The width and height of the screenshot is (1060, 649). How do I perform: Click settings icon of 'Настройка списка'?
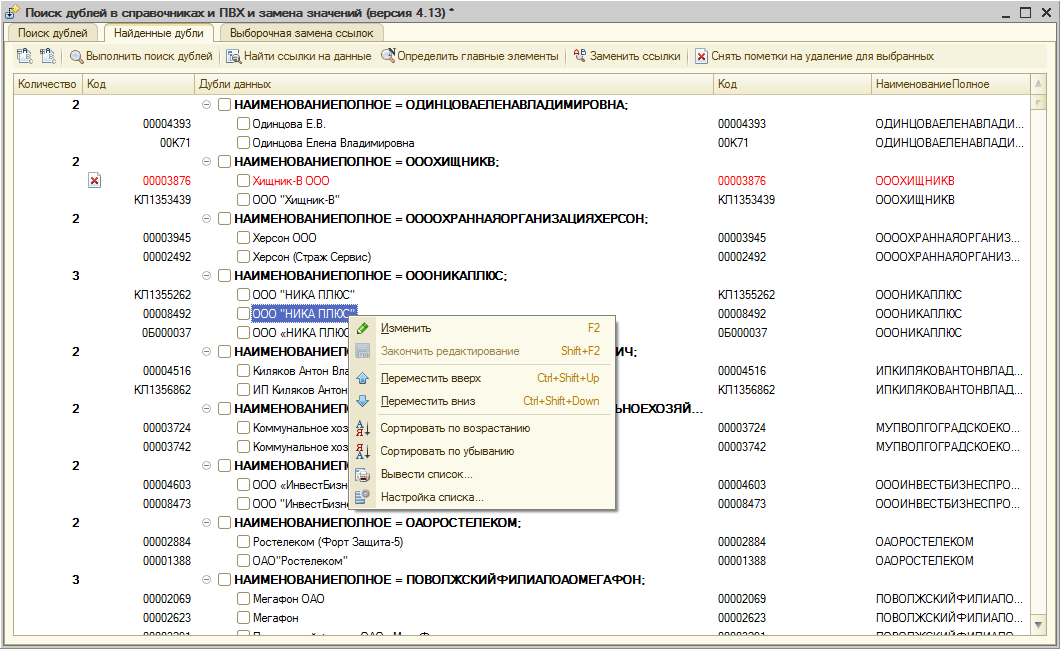click(363, 497)
